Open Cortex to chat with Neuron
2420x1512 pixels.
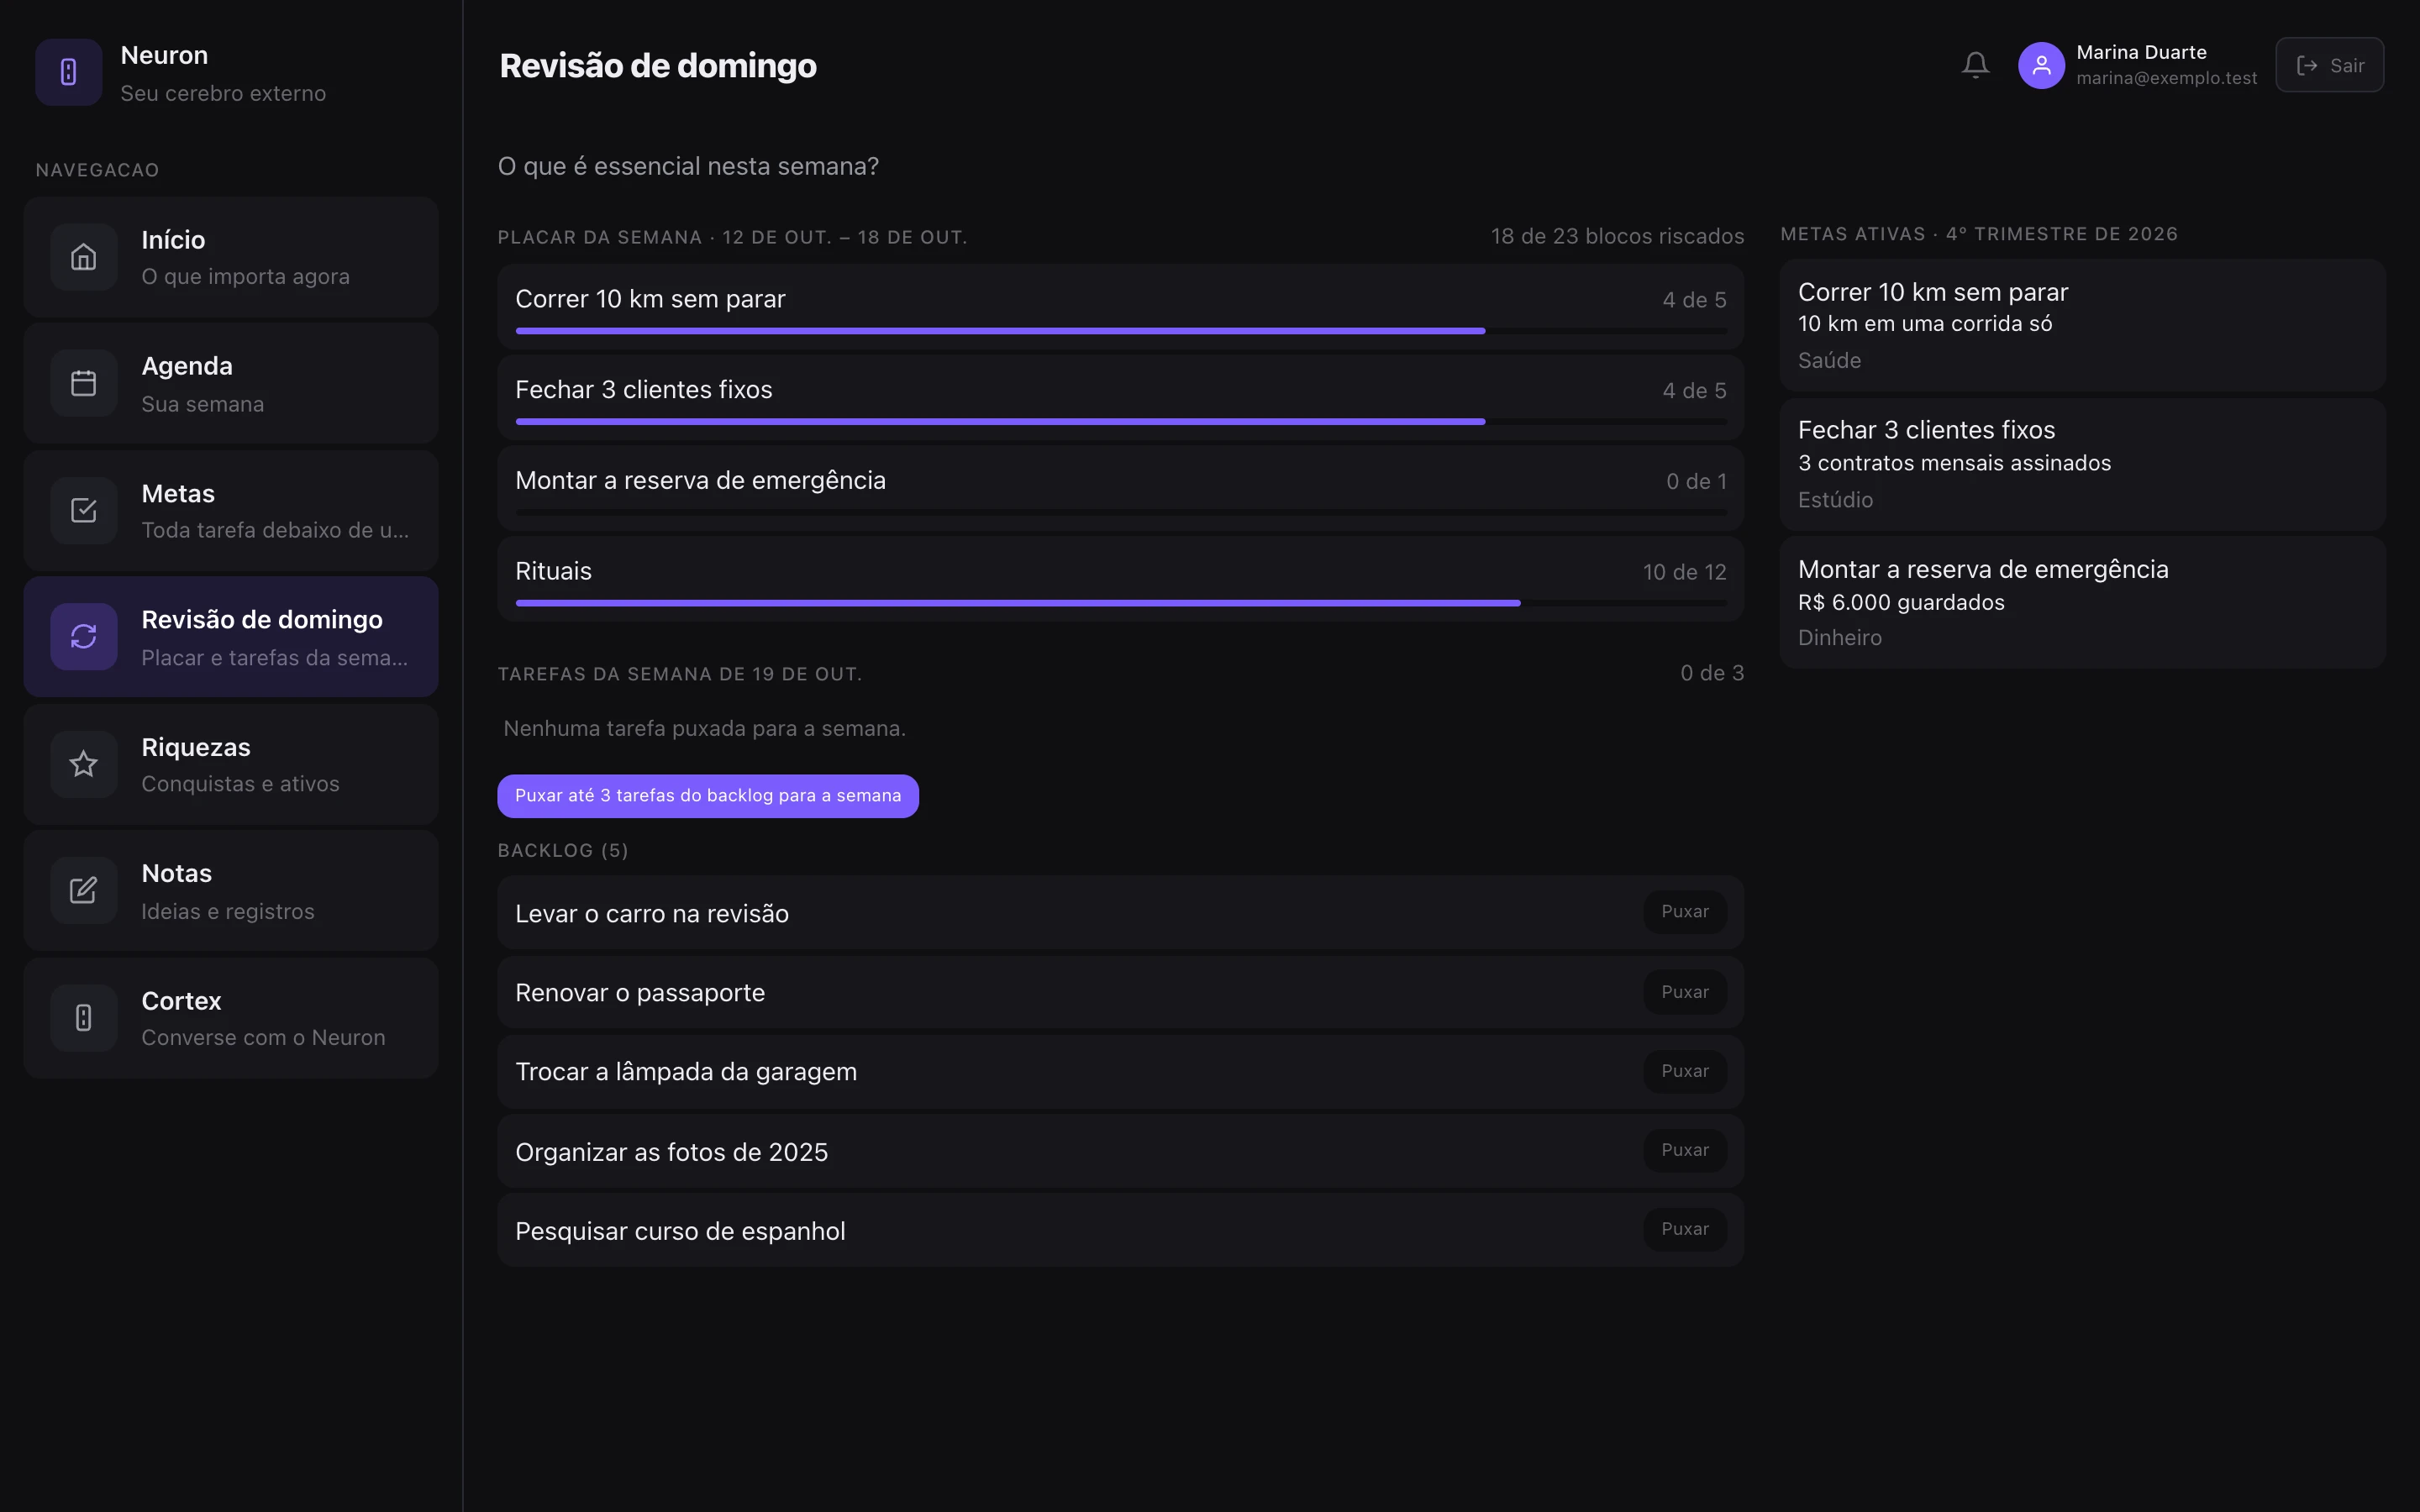pos(231,1017)
